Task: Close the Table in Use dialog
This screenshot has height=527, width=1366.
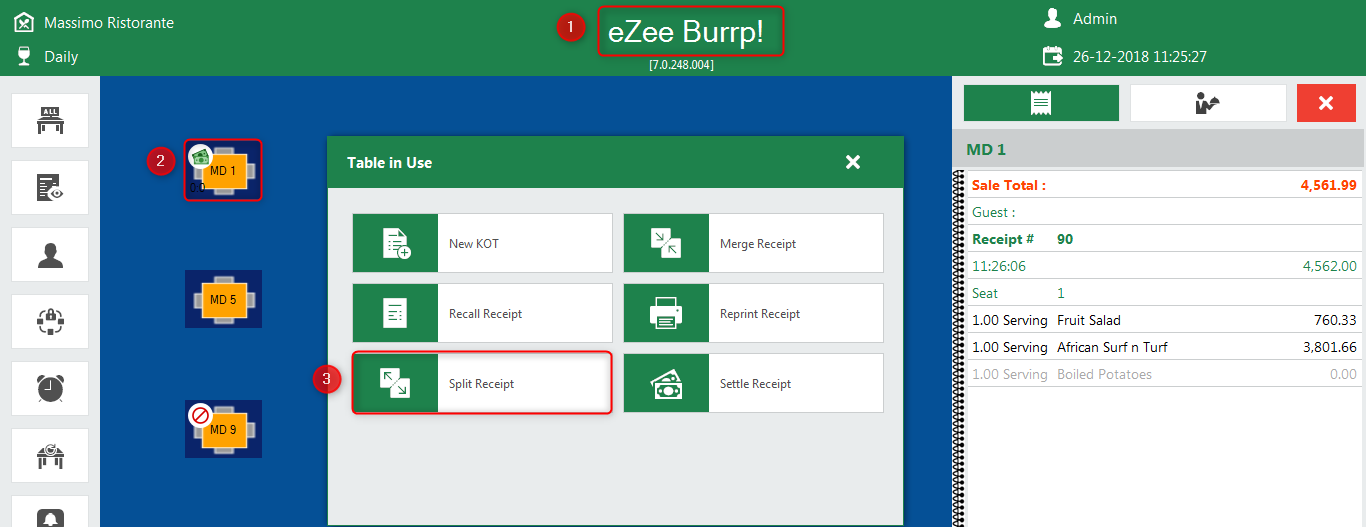Action: tap(853, 162)
